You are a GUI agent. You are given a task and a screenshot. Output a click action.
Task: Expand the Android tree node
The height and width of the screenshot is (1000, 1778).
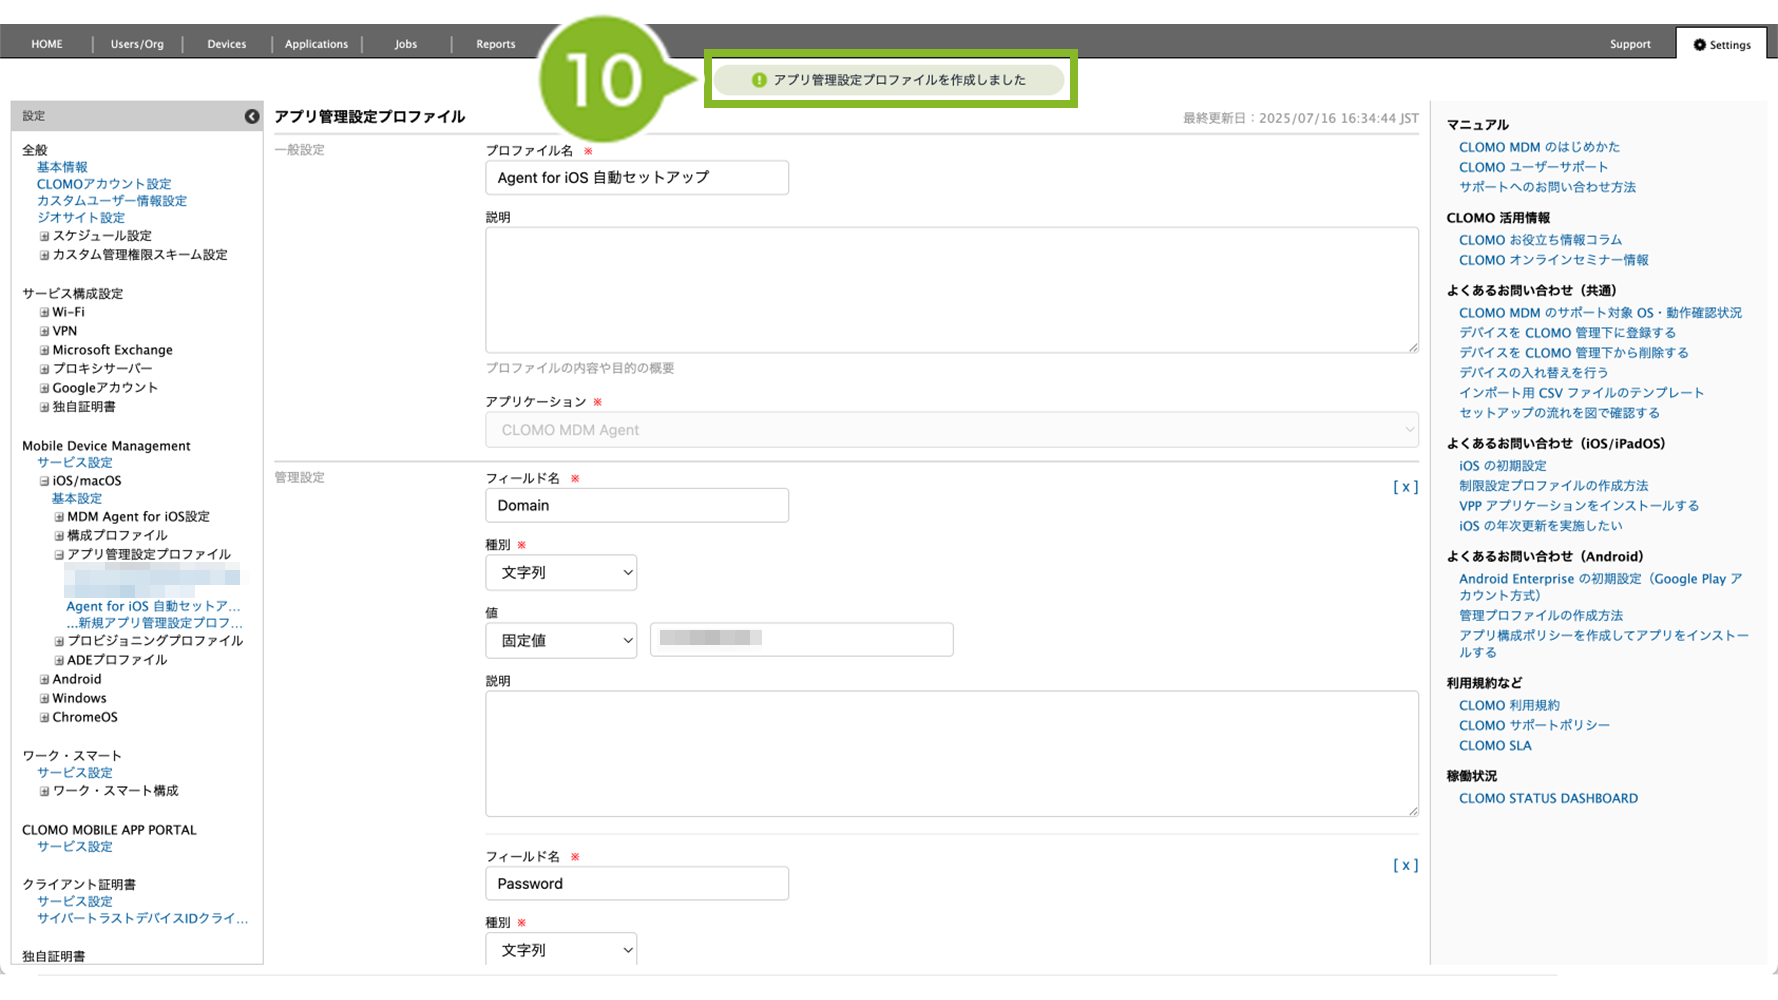point(44,679)
